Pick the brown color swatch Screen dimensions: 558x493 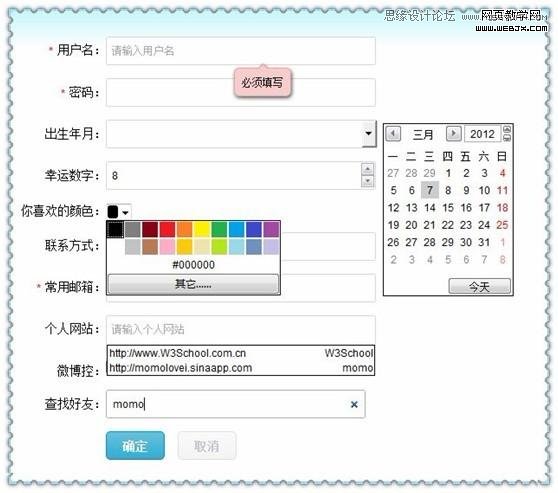point(150,247)
